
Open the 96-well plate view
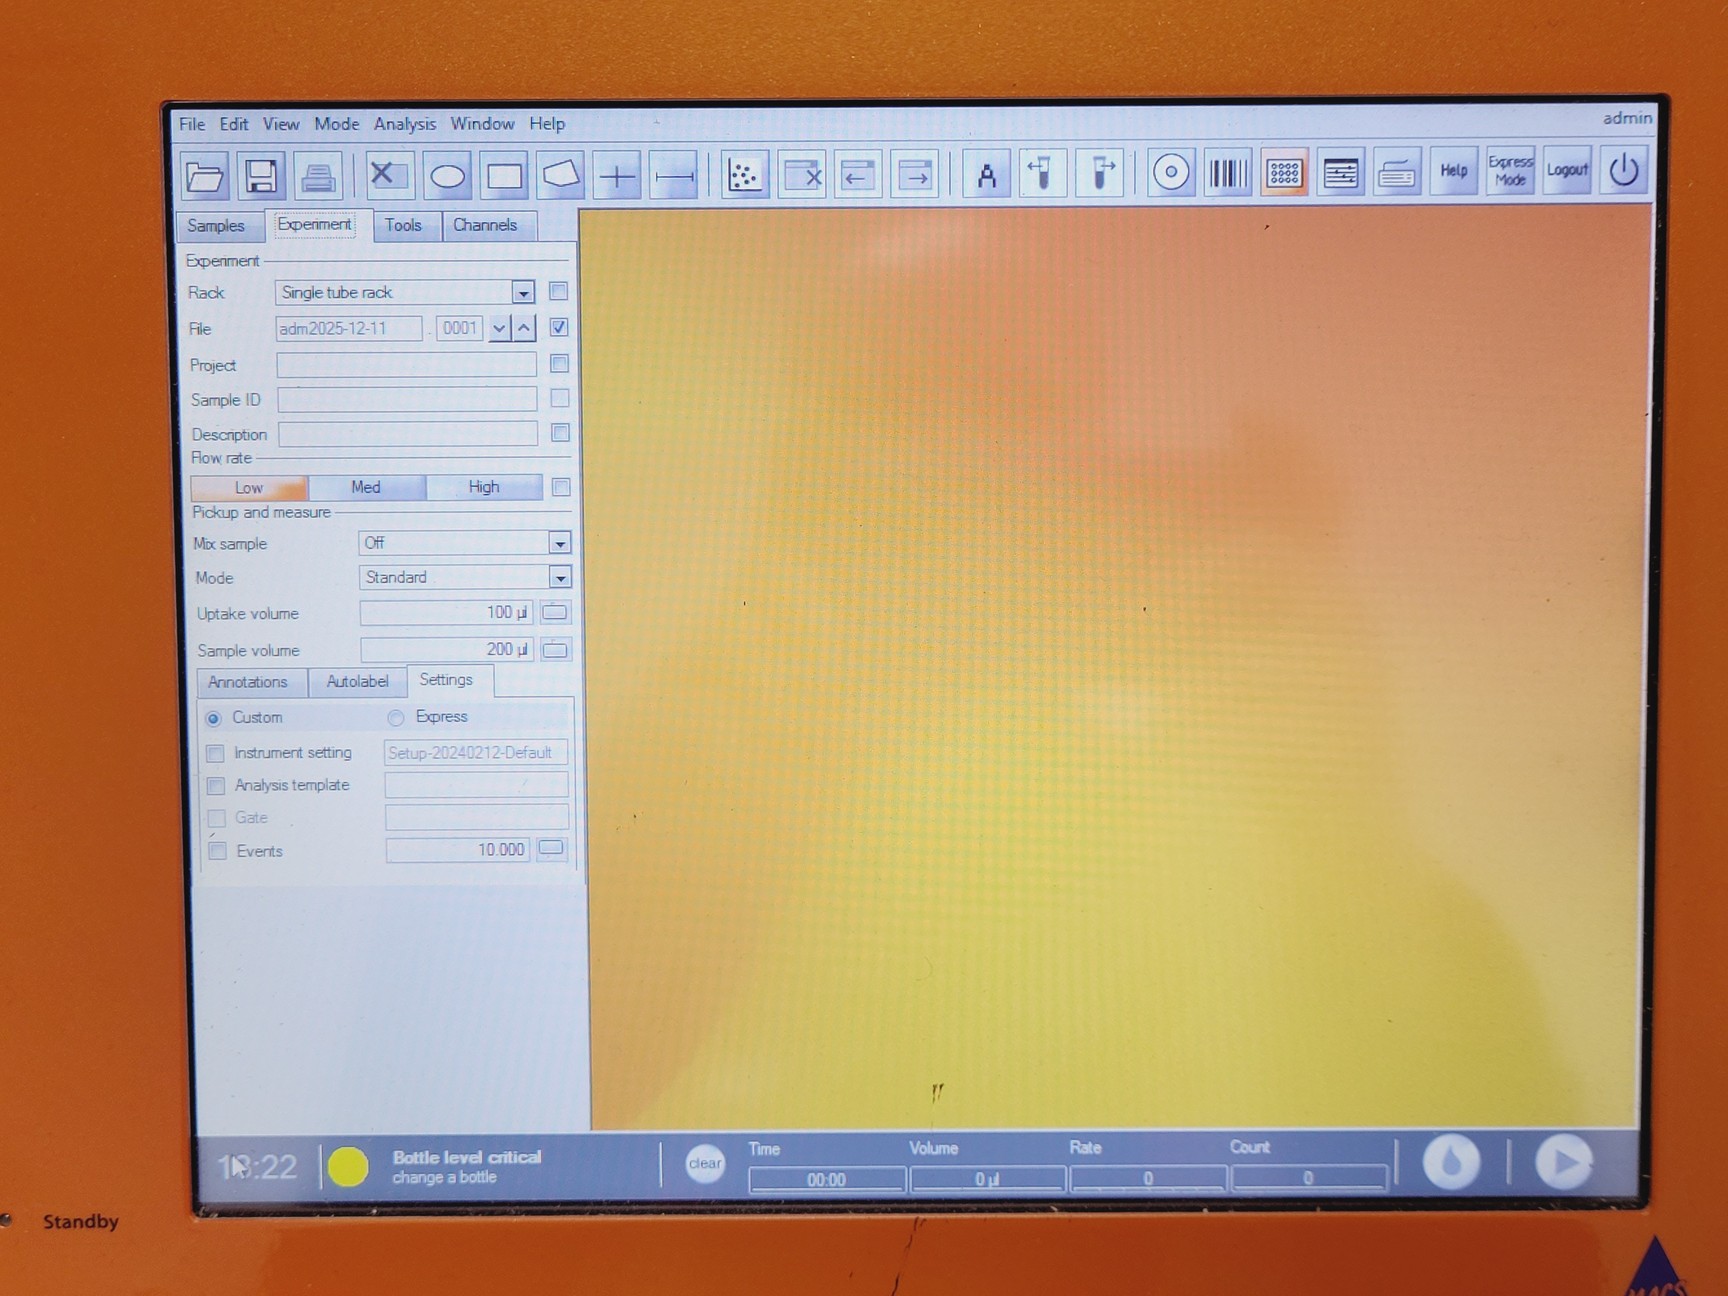click(x=1283, y=173)
